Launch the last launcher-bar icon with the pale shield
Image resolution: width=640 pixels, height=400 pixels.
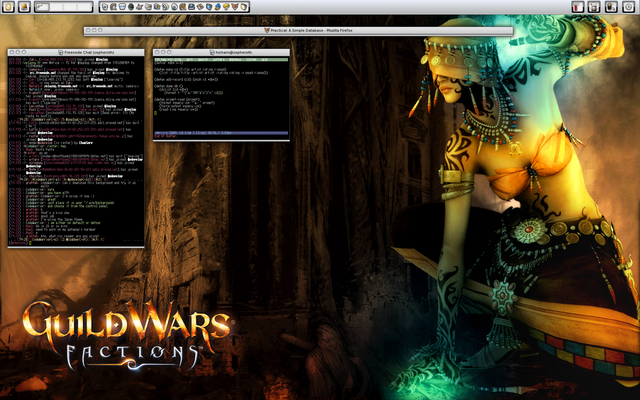(x=244, y=7)
